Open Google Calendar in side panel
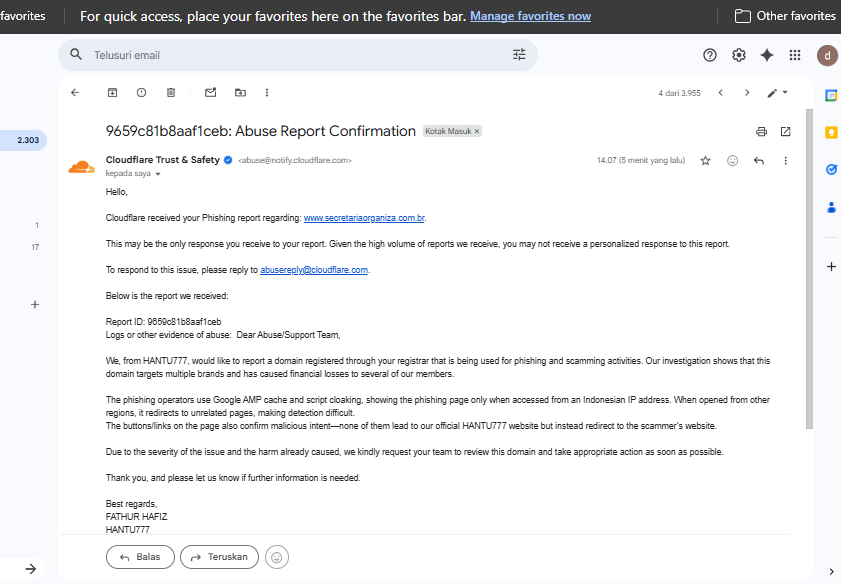 tap(831, 95)
